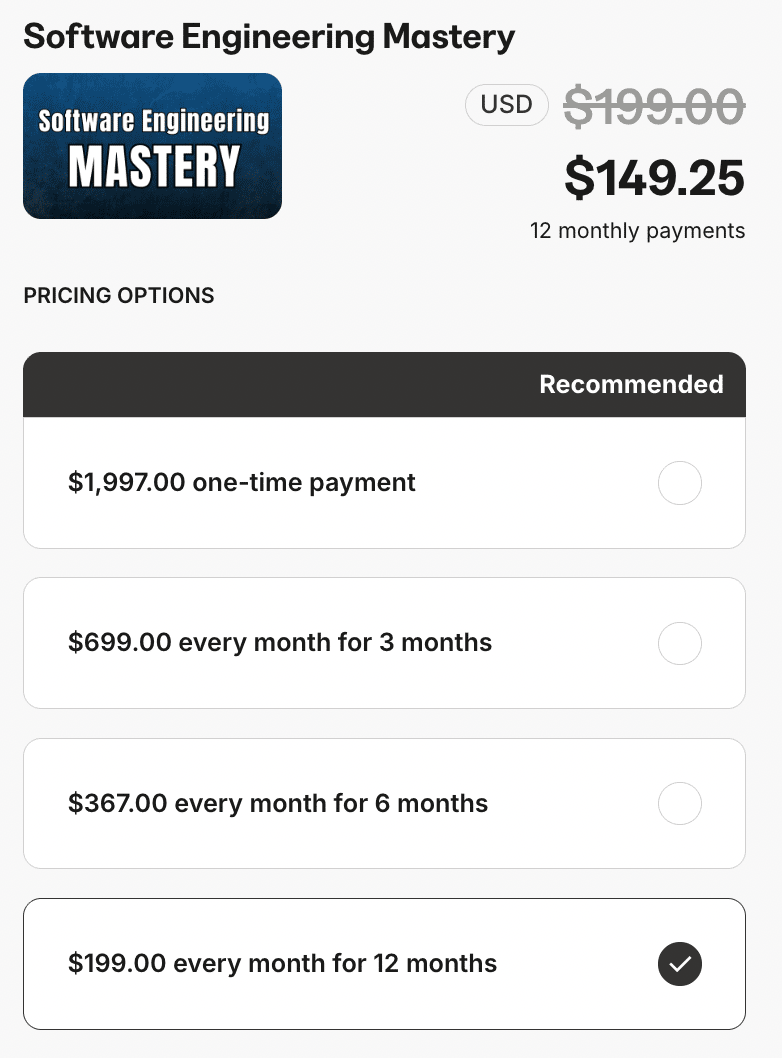This screenshot has height=1058, width=782.
Task: Click the PRICING OPTIONS heading
Action: [119, 296]
